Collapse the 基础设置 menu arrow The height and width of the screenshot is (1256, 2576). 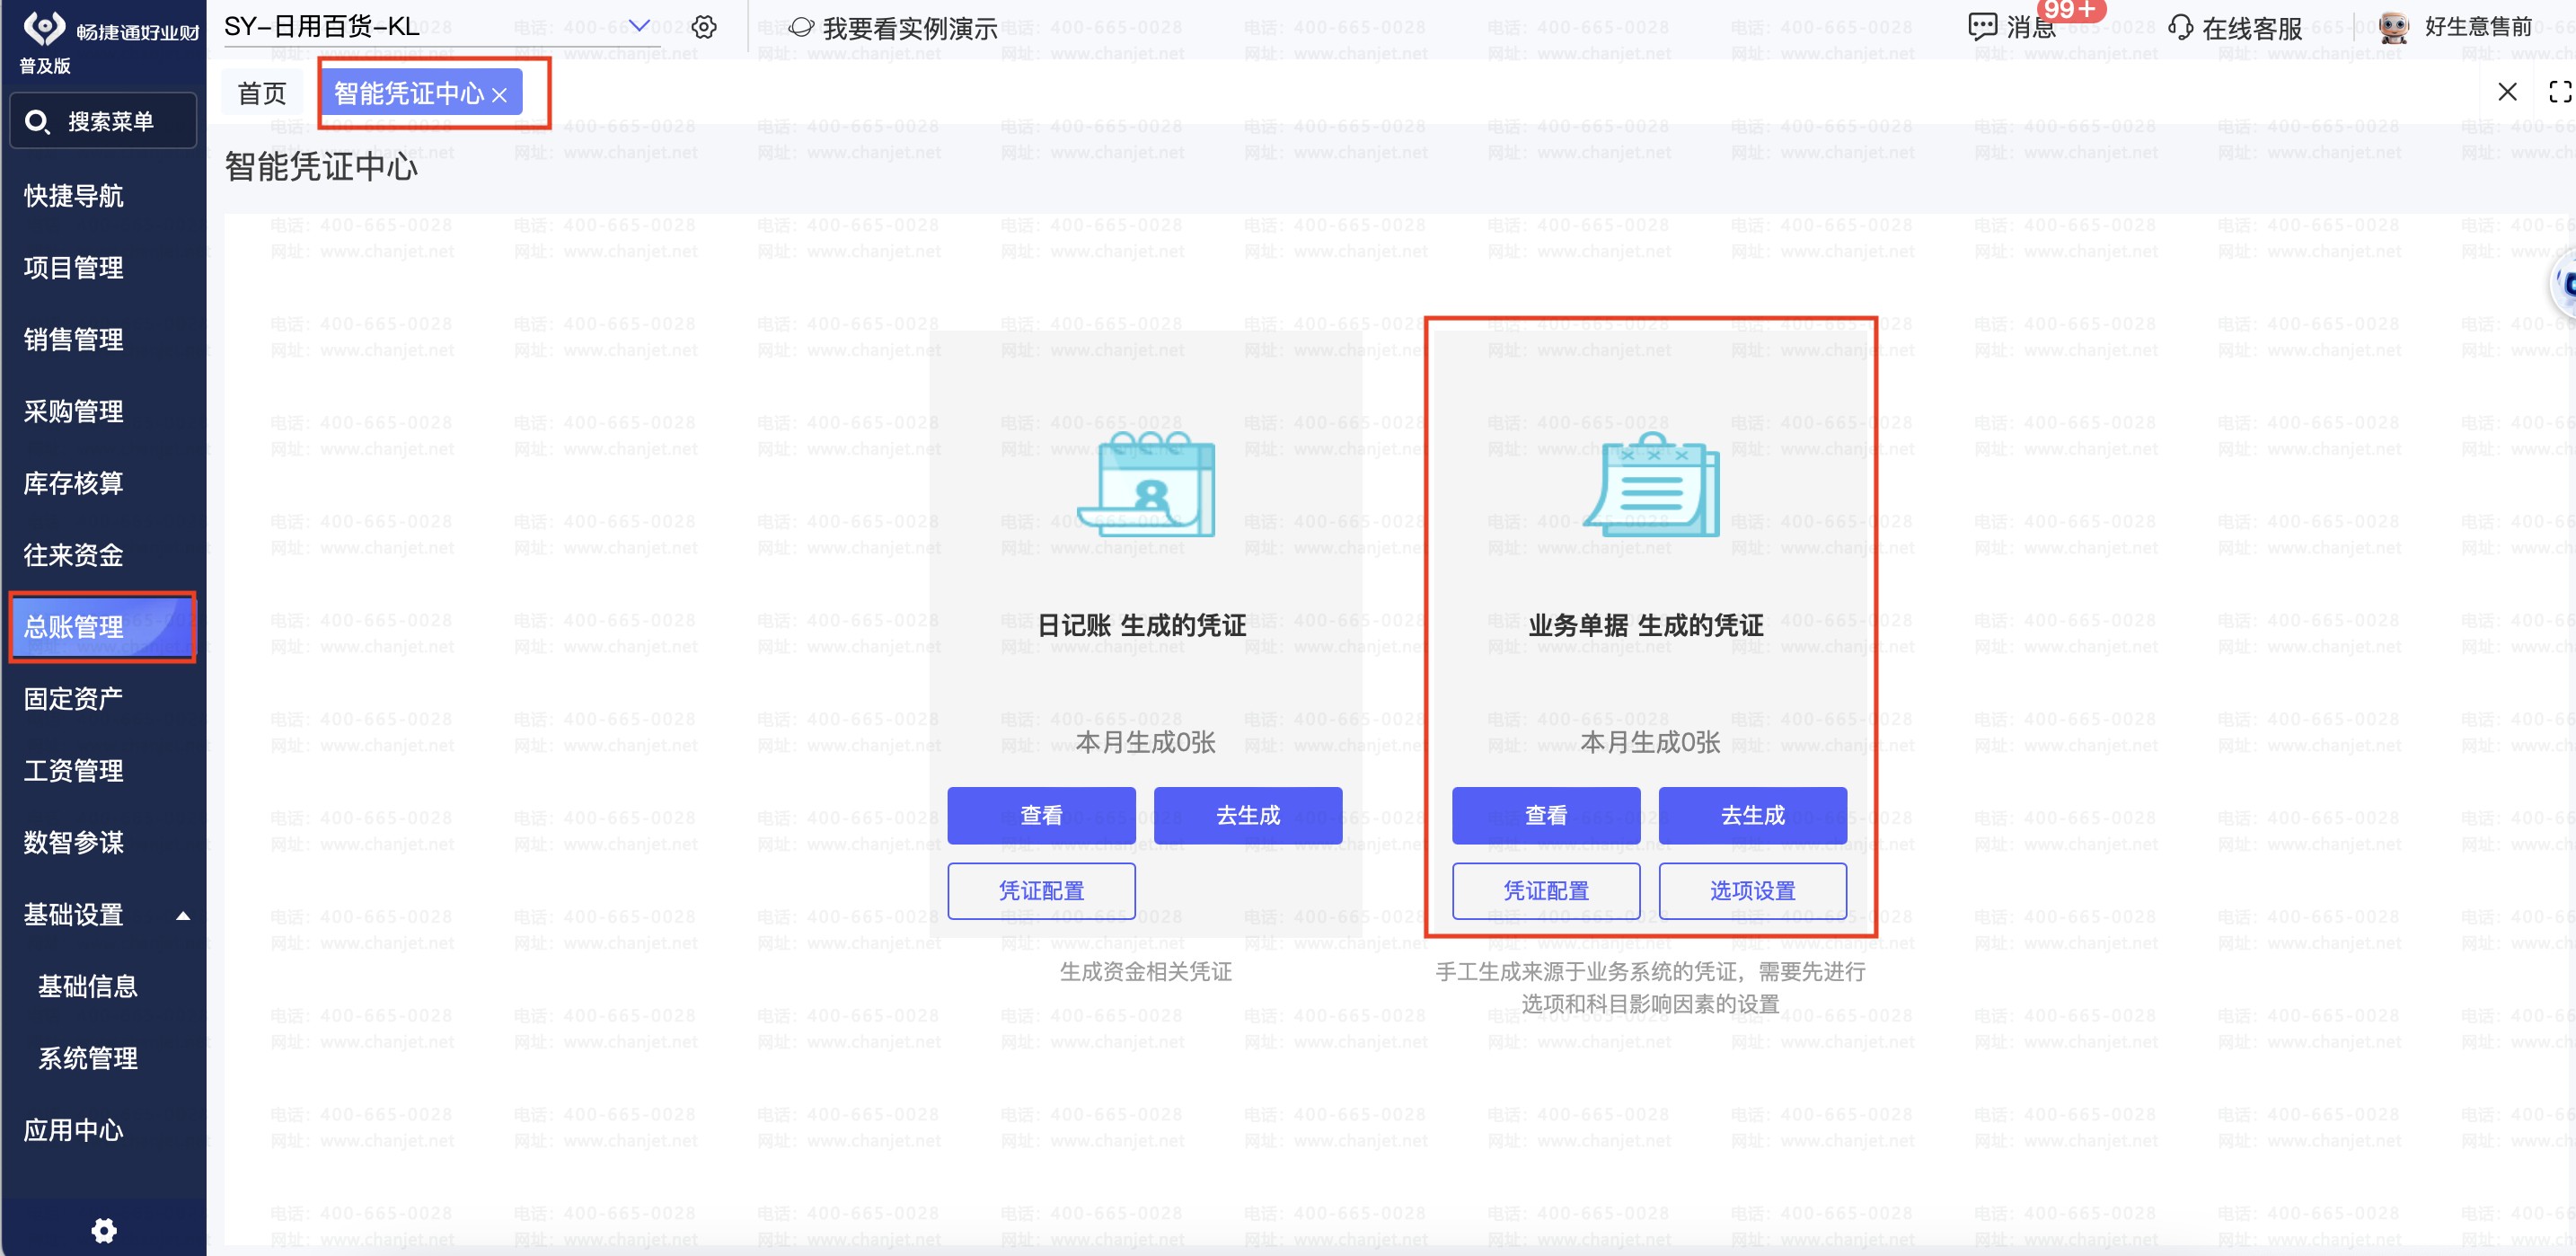pos(183,915)
